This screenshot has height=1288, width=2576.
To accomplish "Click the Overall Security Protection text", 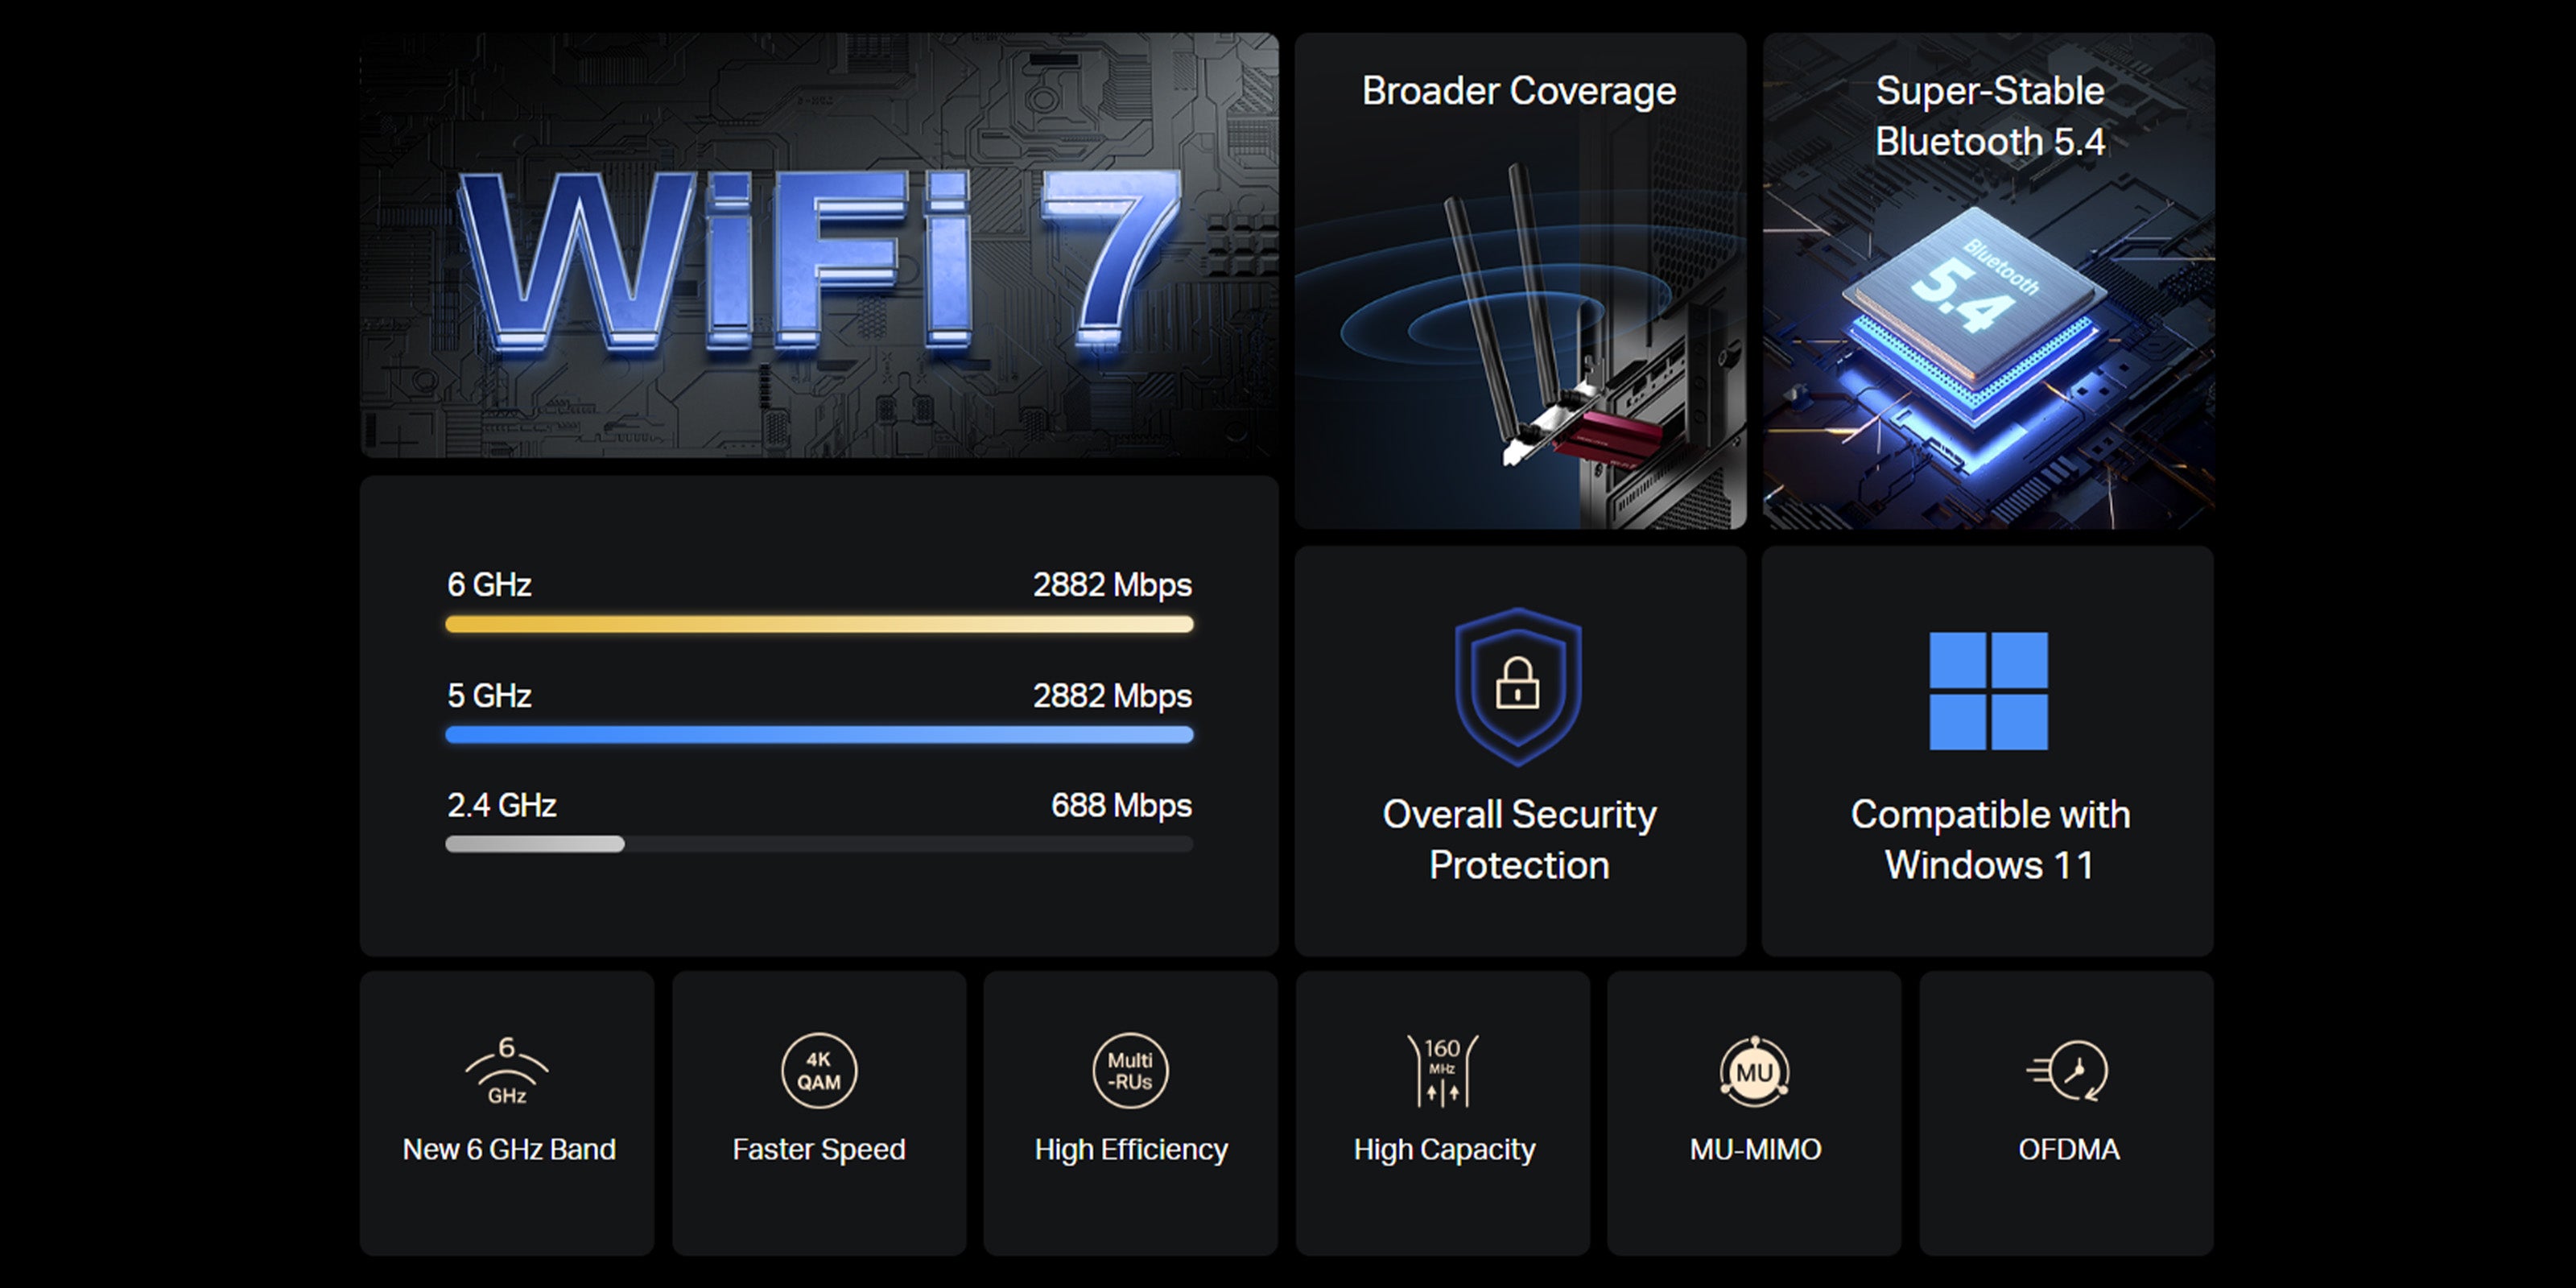I will (1519, 839).
